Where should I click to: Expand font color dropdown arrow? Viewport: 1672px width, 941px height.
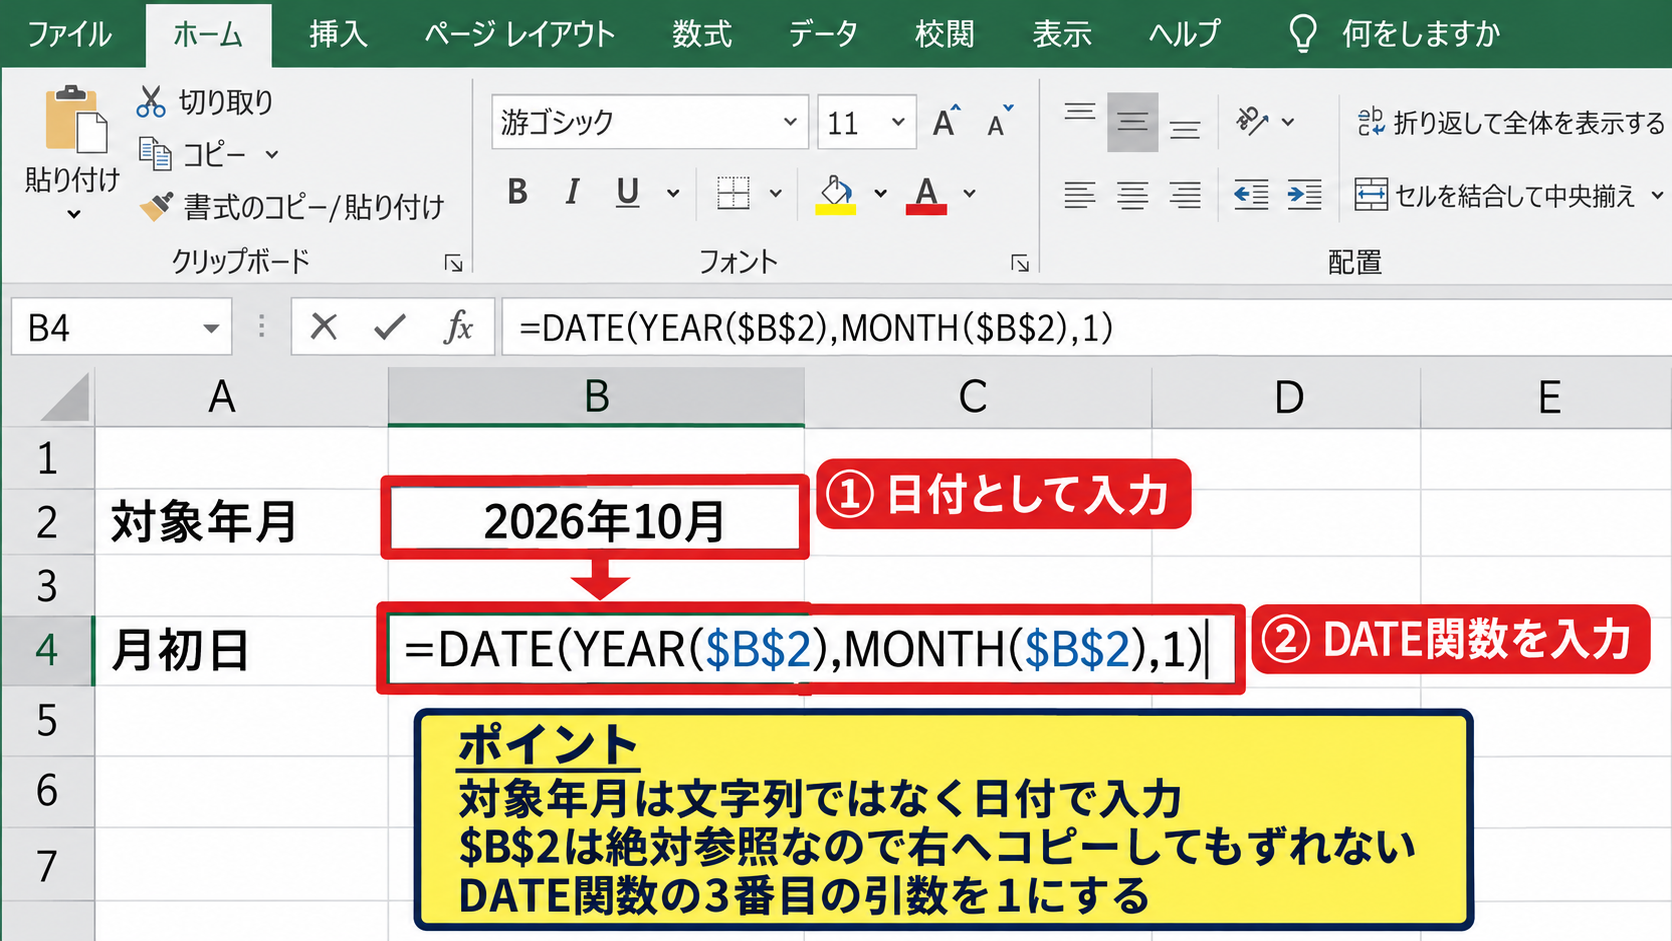(x=969, y=193)
